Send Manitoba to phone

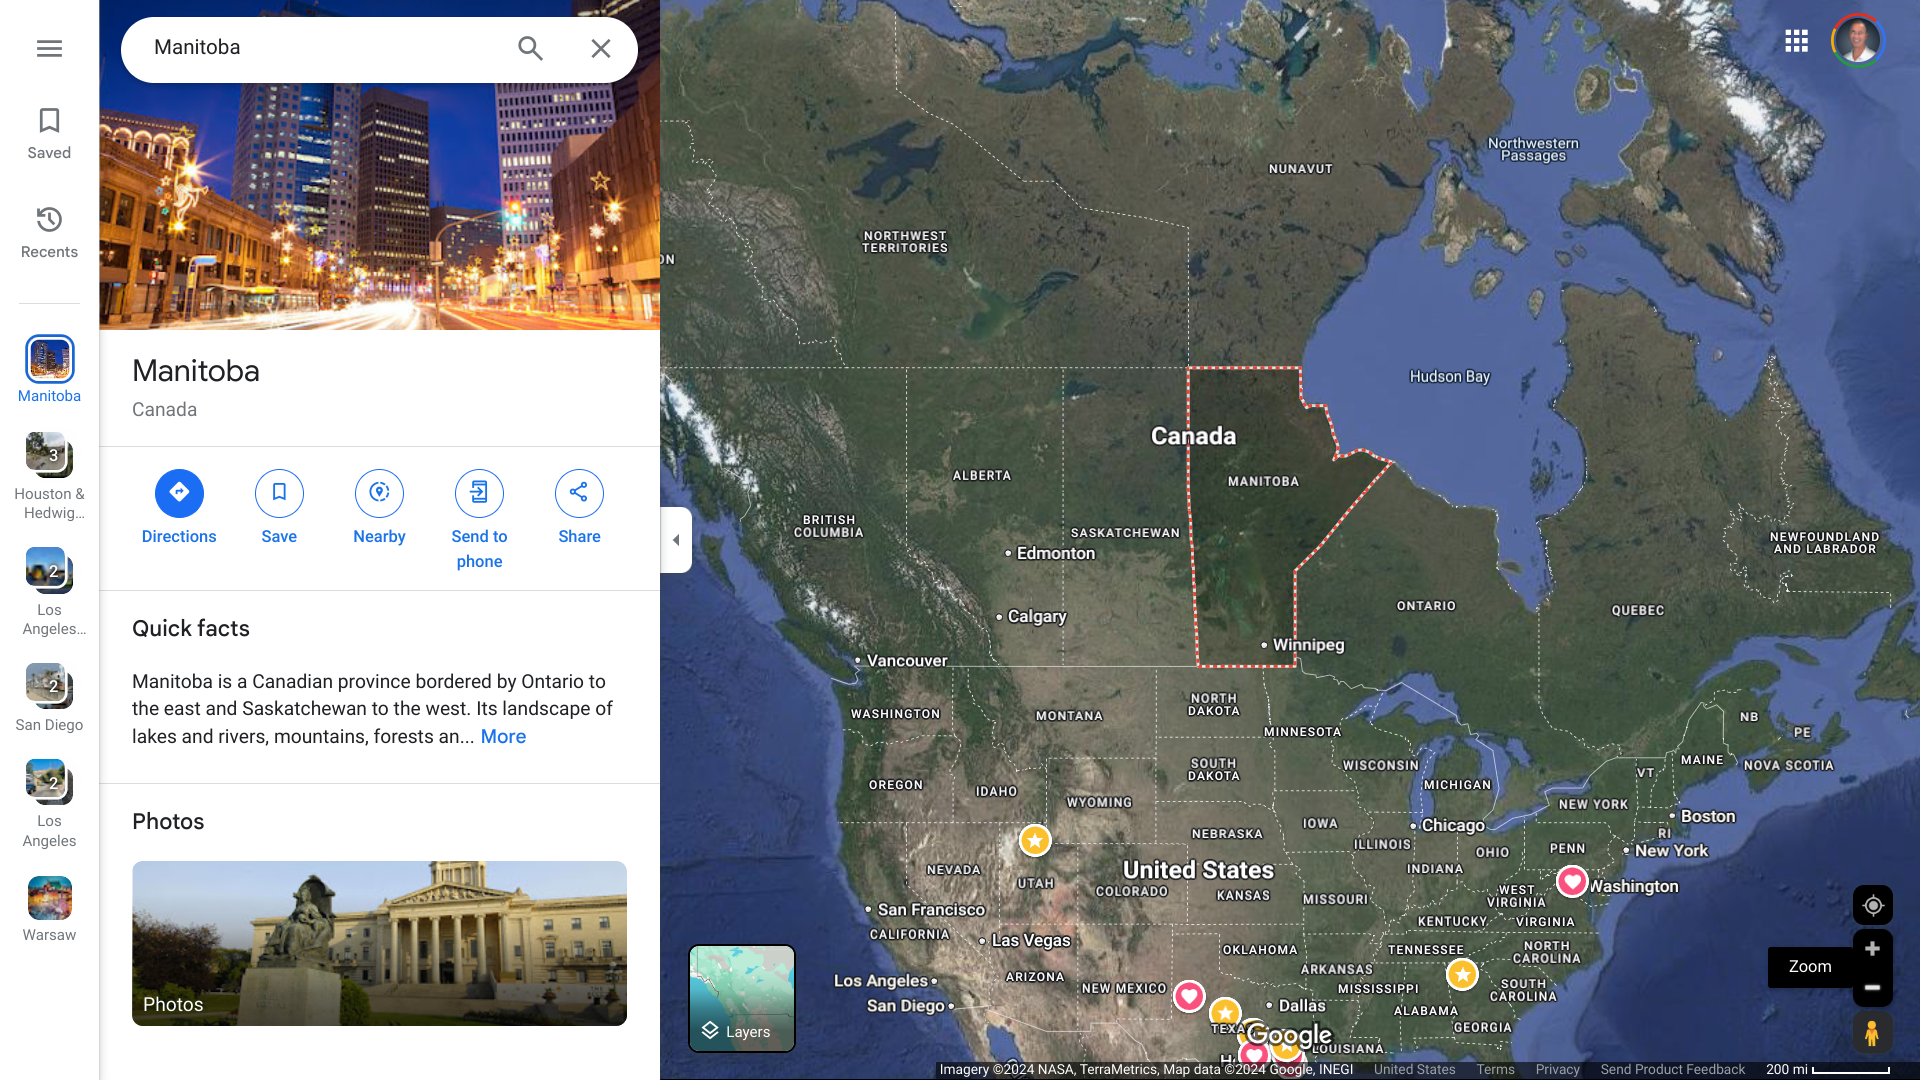[x=479, y=520]
